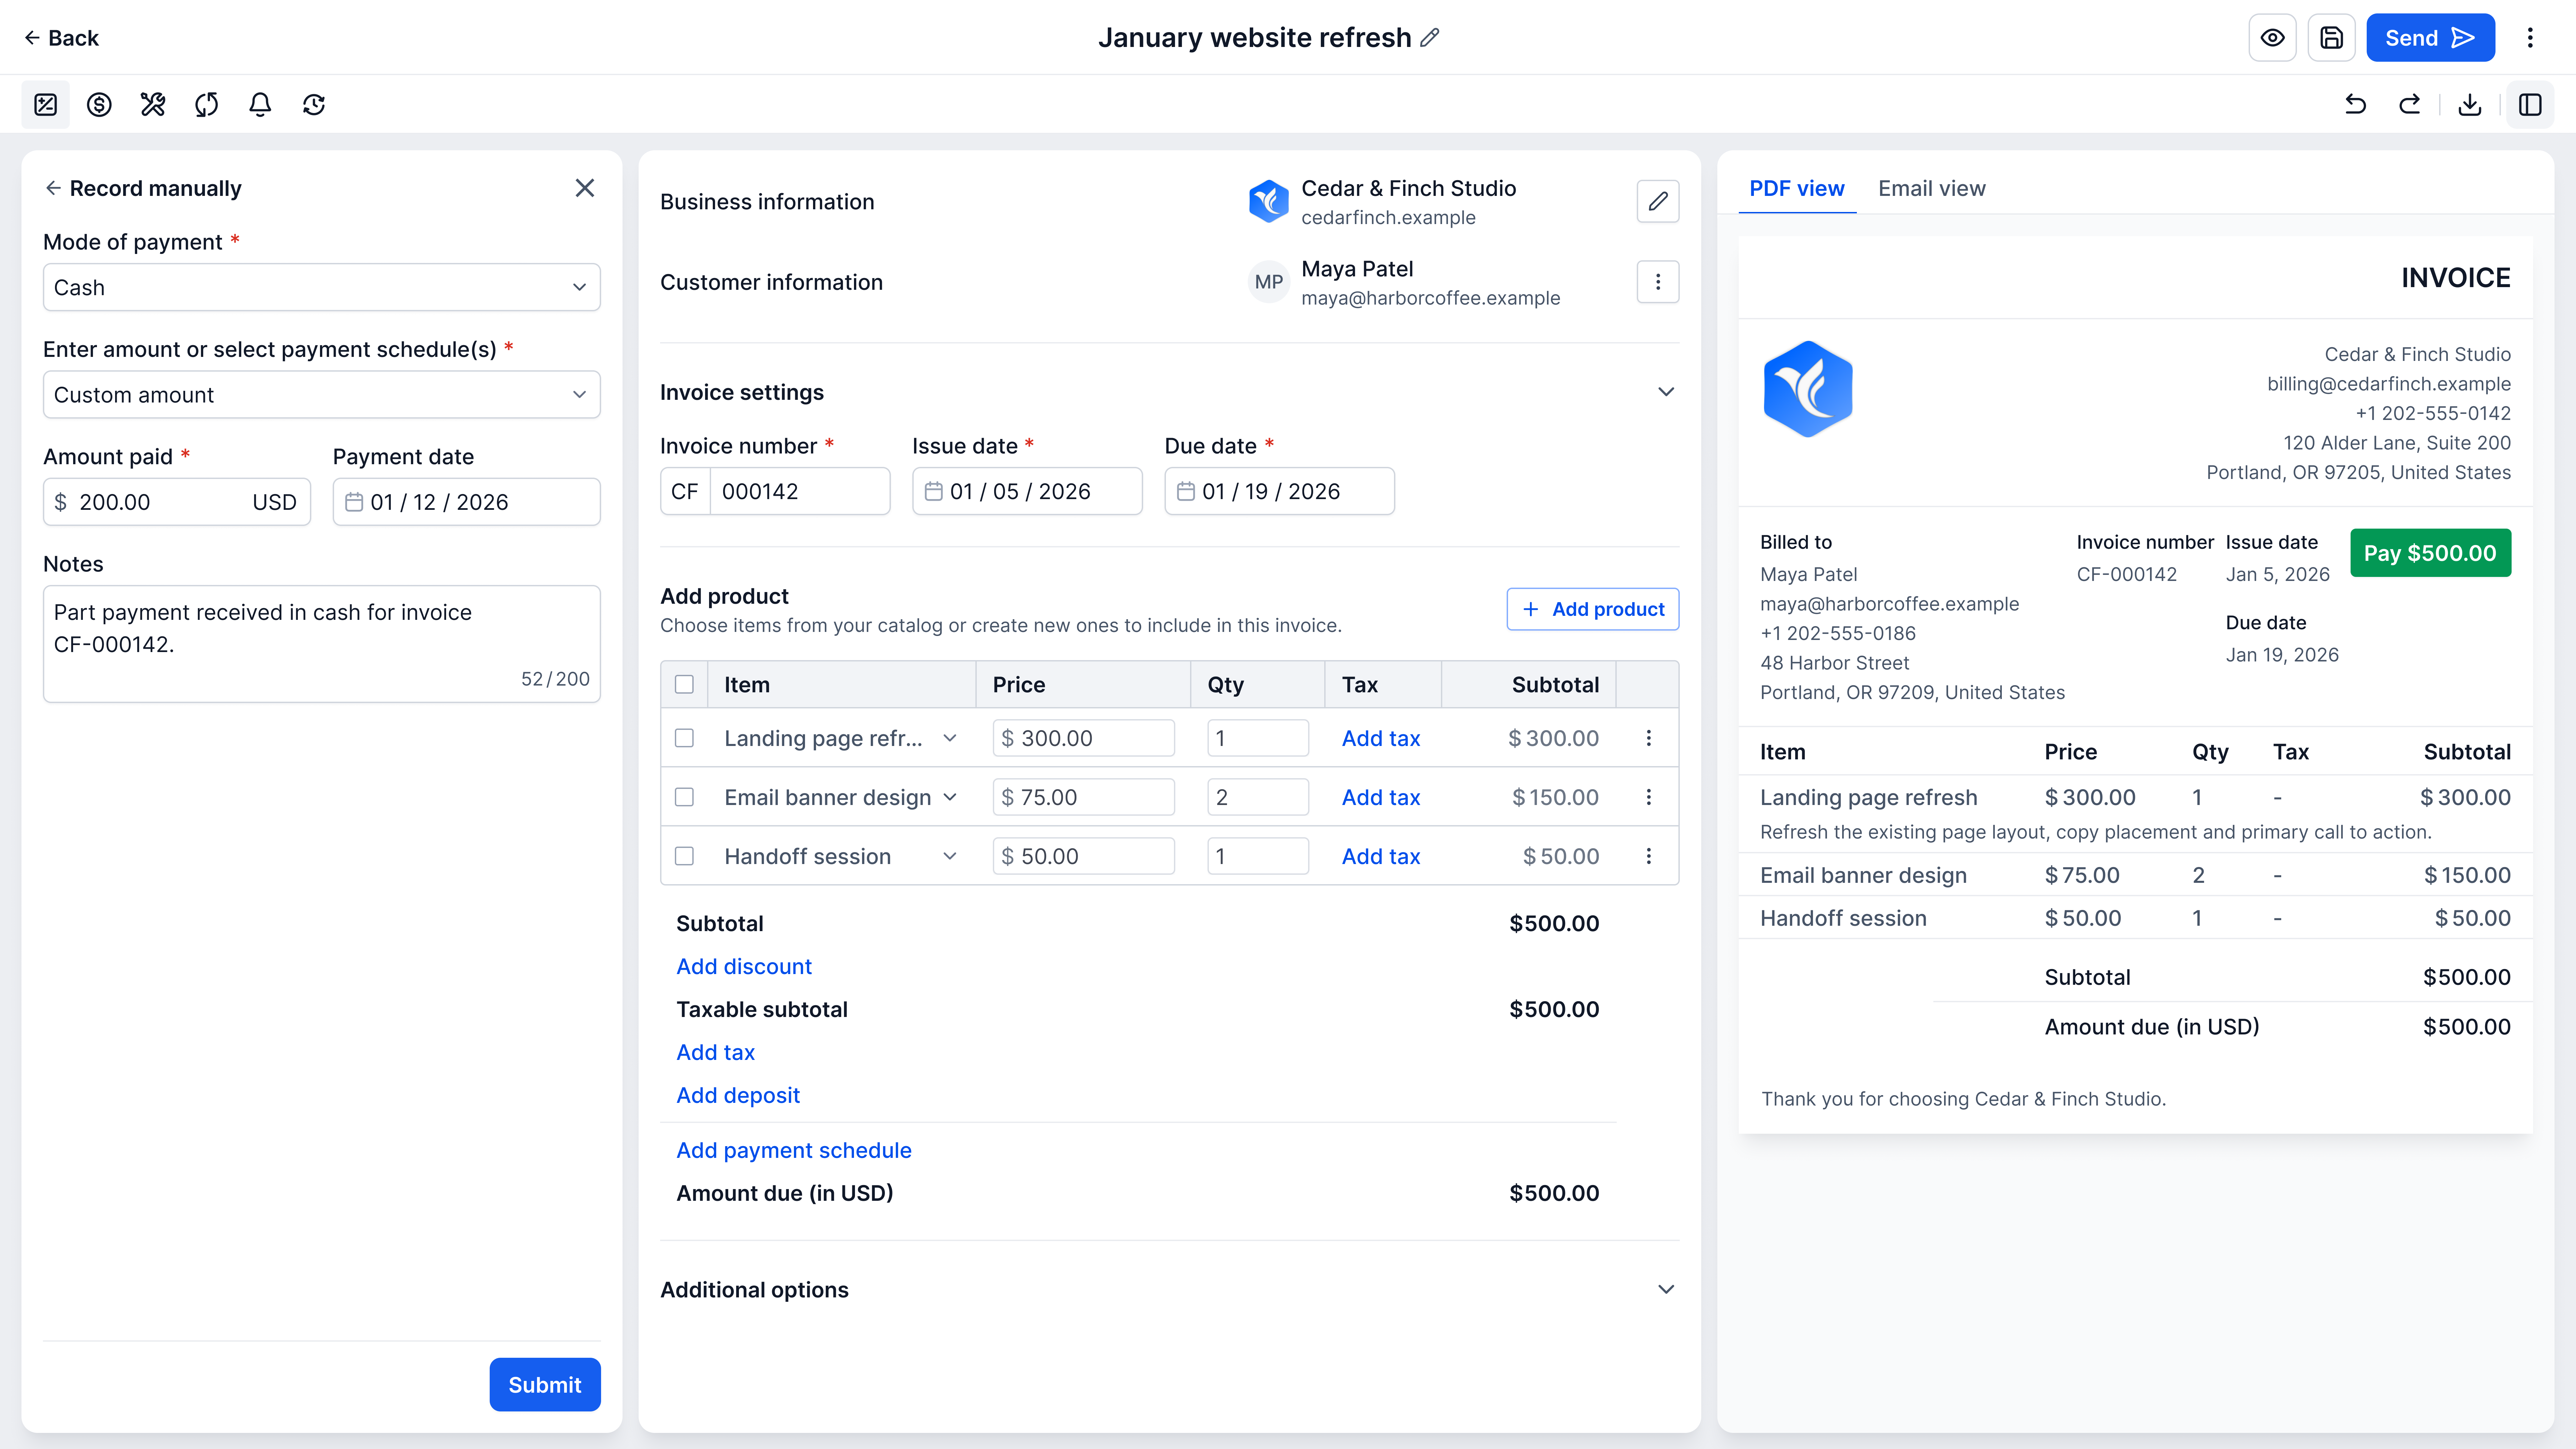Check the Handoff session row checkbox
The width and height of the screenshot is (2576, 1449).
click(684, 856)
